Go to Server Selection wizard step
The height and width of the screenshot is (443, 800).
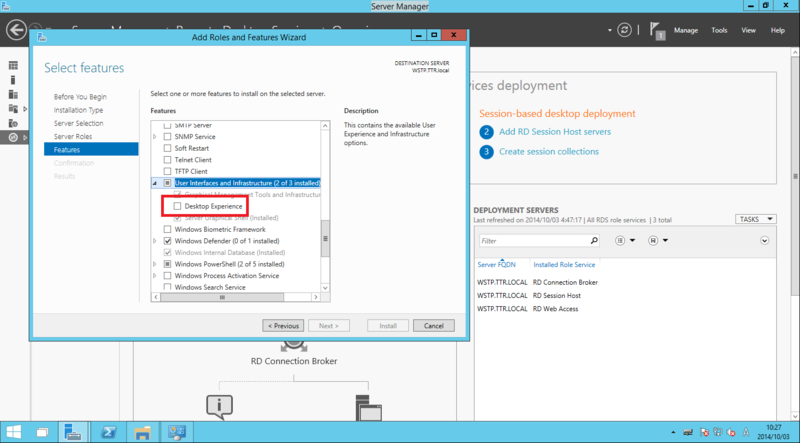tap(79, 123)
